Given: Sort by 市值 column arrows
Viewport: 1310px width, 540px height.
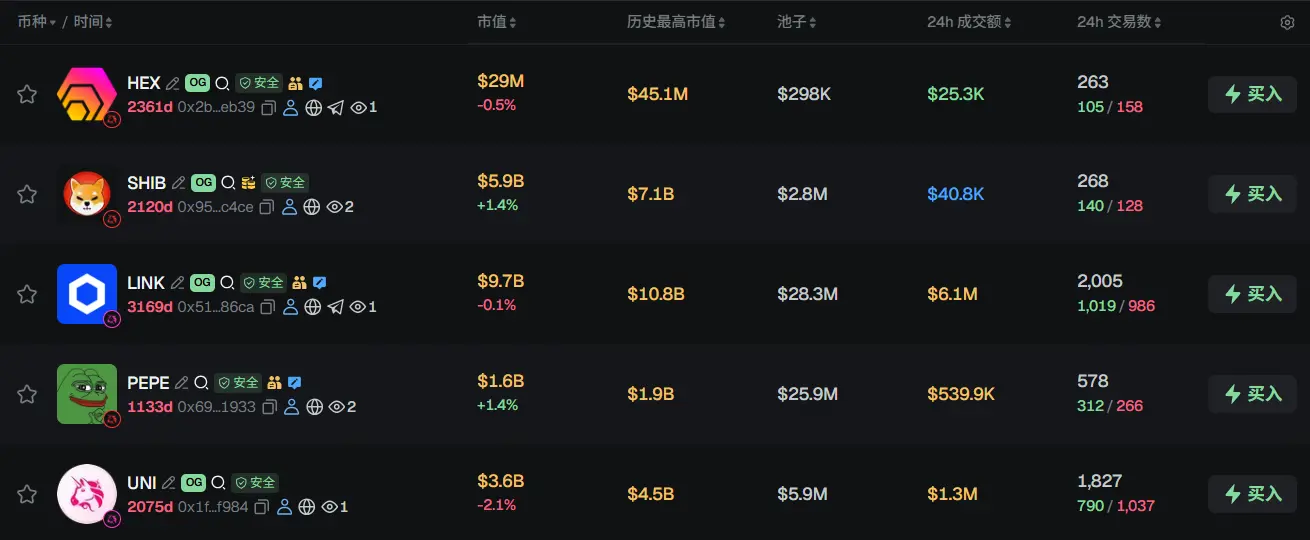Looking at the screenshot, I should [x=512, y=22].
